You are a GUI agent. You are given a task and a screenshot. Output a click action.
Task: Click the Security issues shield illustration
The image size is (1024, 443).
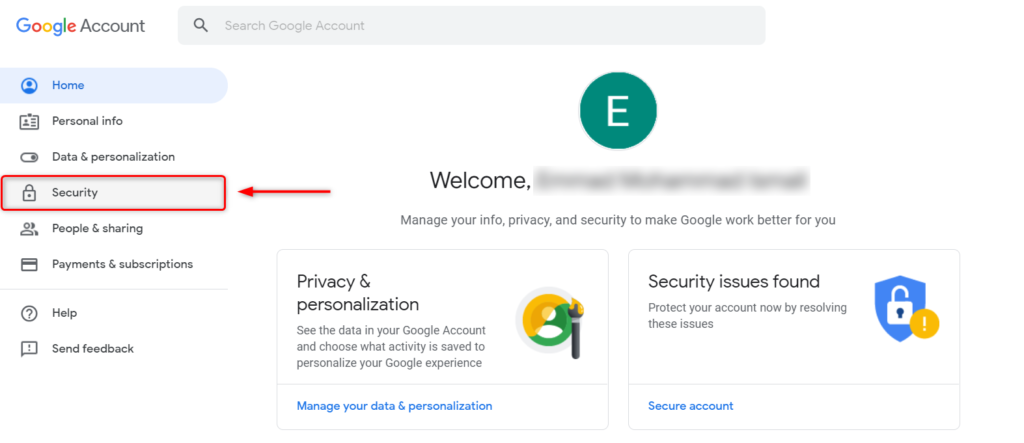(906, 308)
